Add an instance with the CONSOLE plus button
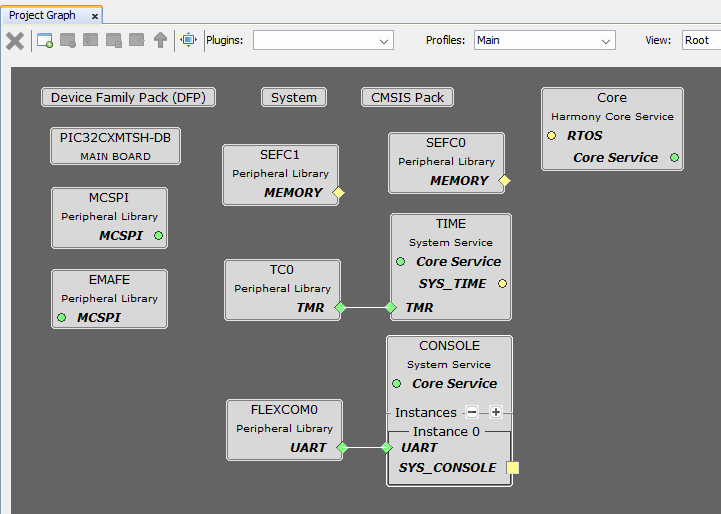721x514 pixels. coord(495,412)
